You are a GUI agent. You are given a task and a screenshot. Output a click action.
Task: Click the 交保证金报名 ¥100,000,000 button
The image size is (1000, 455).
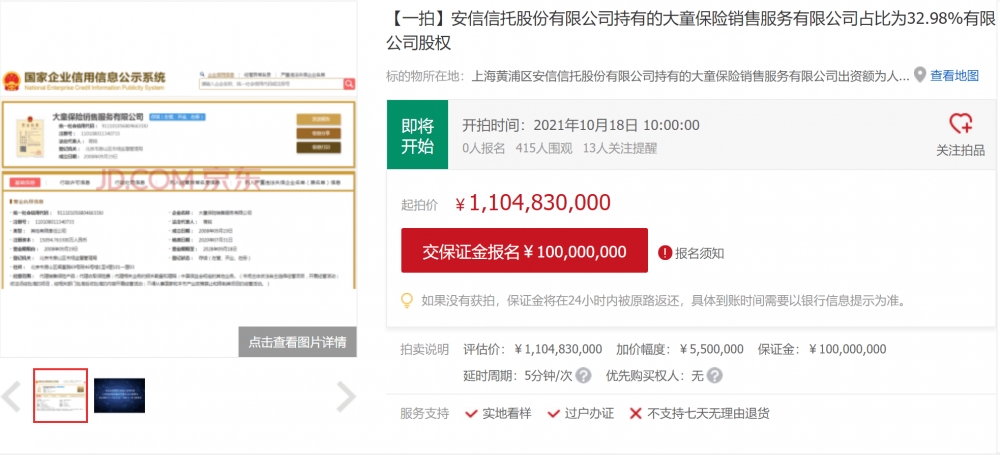[x=524, y=251]
